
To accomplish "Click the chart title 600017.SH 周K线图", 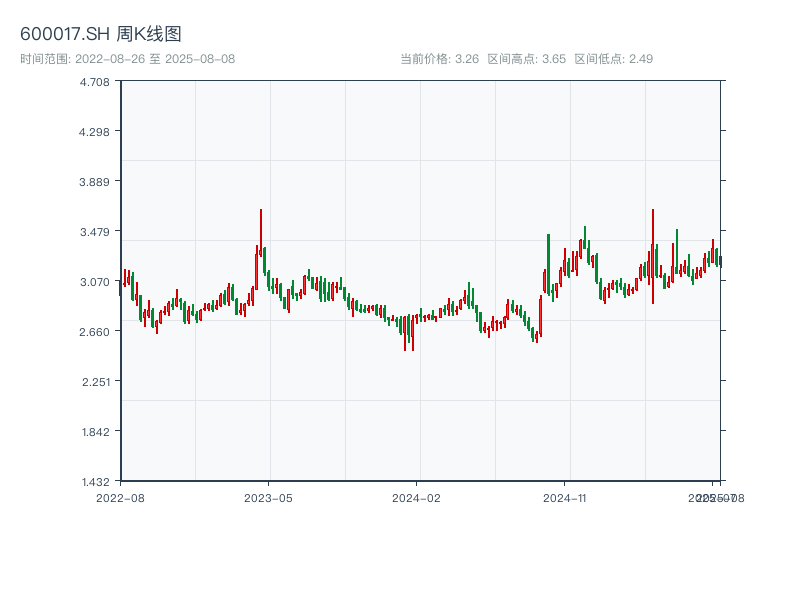I will click(x=101, y=34).
